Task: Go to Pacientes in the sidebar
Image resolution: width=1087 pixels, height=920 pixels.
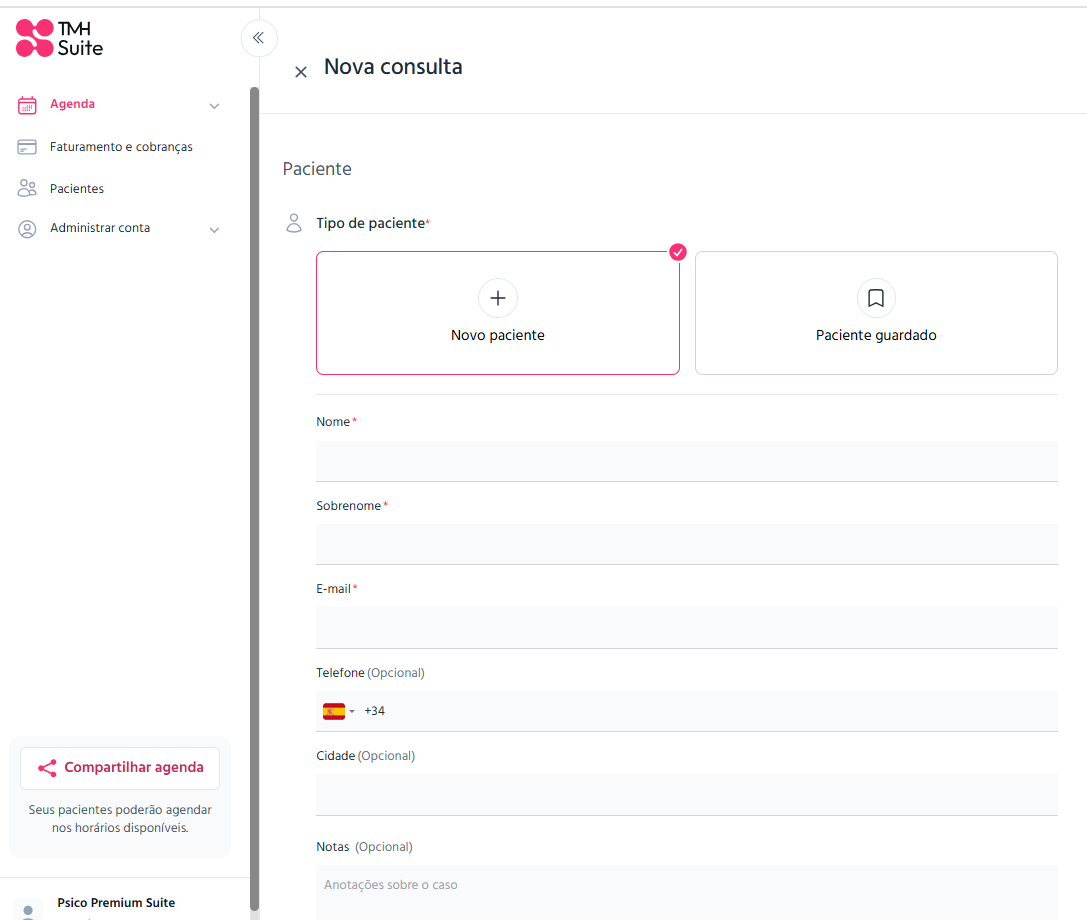Action: 77,189
